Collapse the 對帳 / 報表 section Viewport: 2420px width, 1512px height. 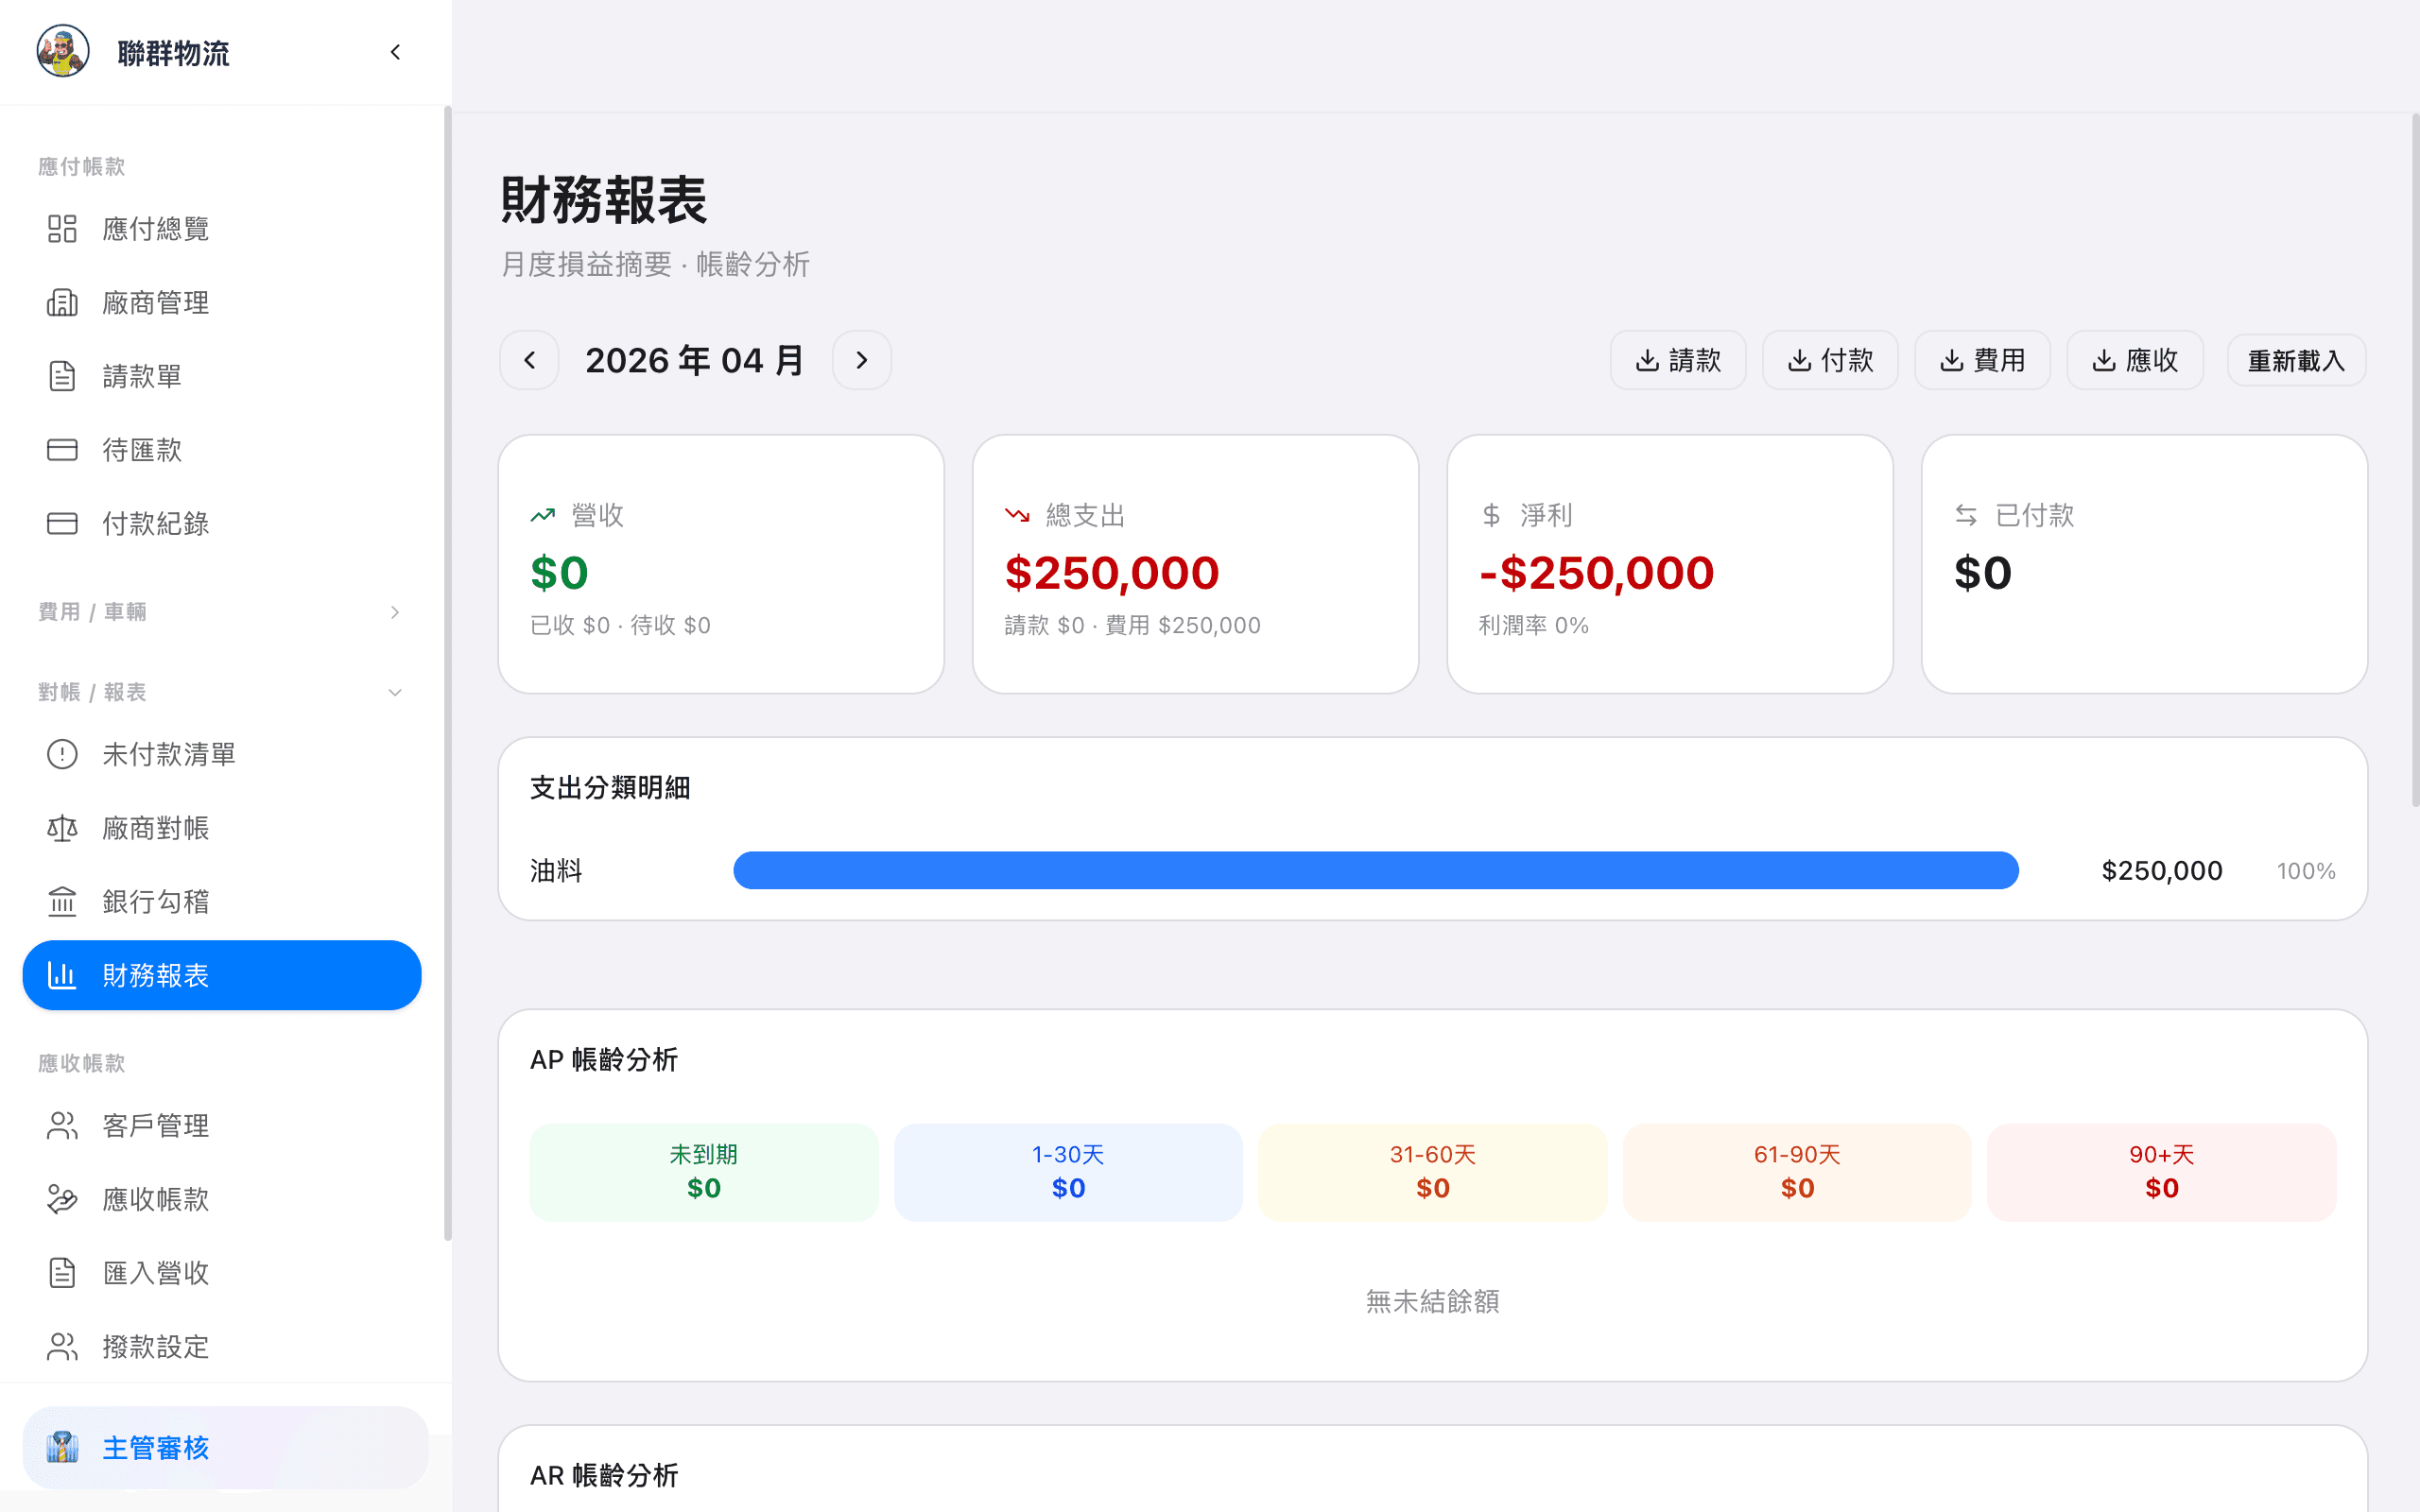[395, 692]
